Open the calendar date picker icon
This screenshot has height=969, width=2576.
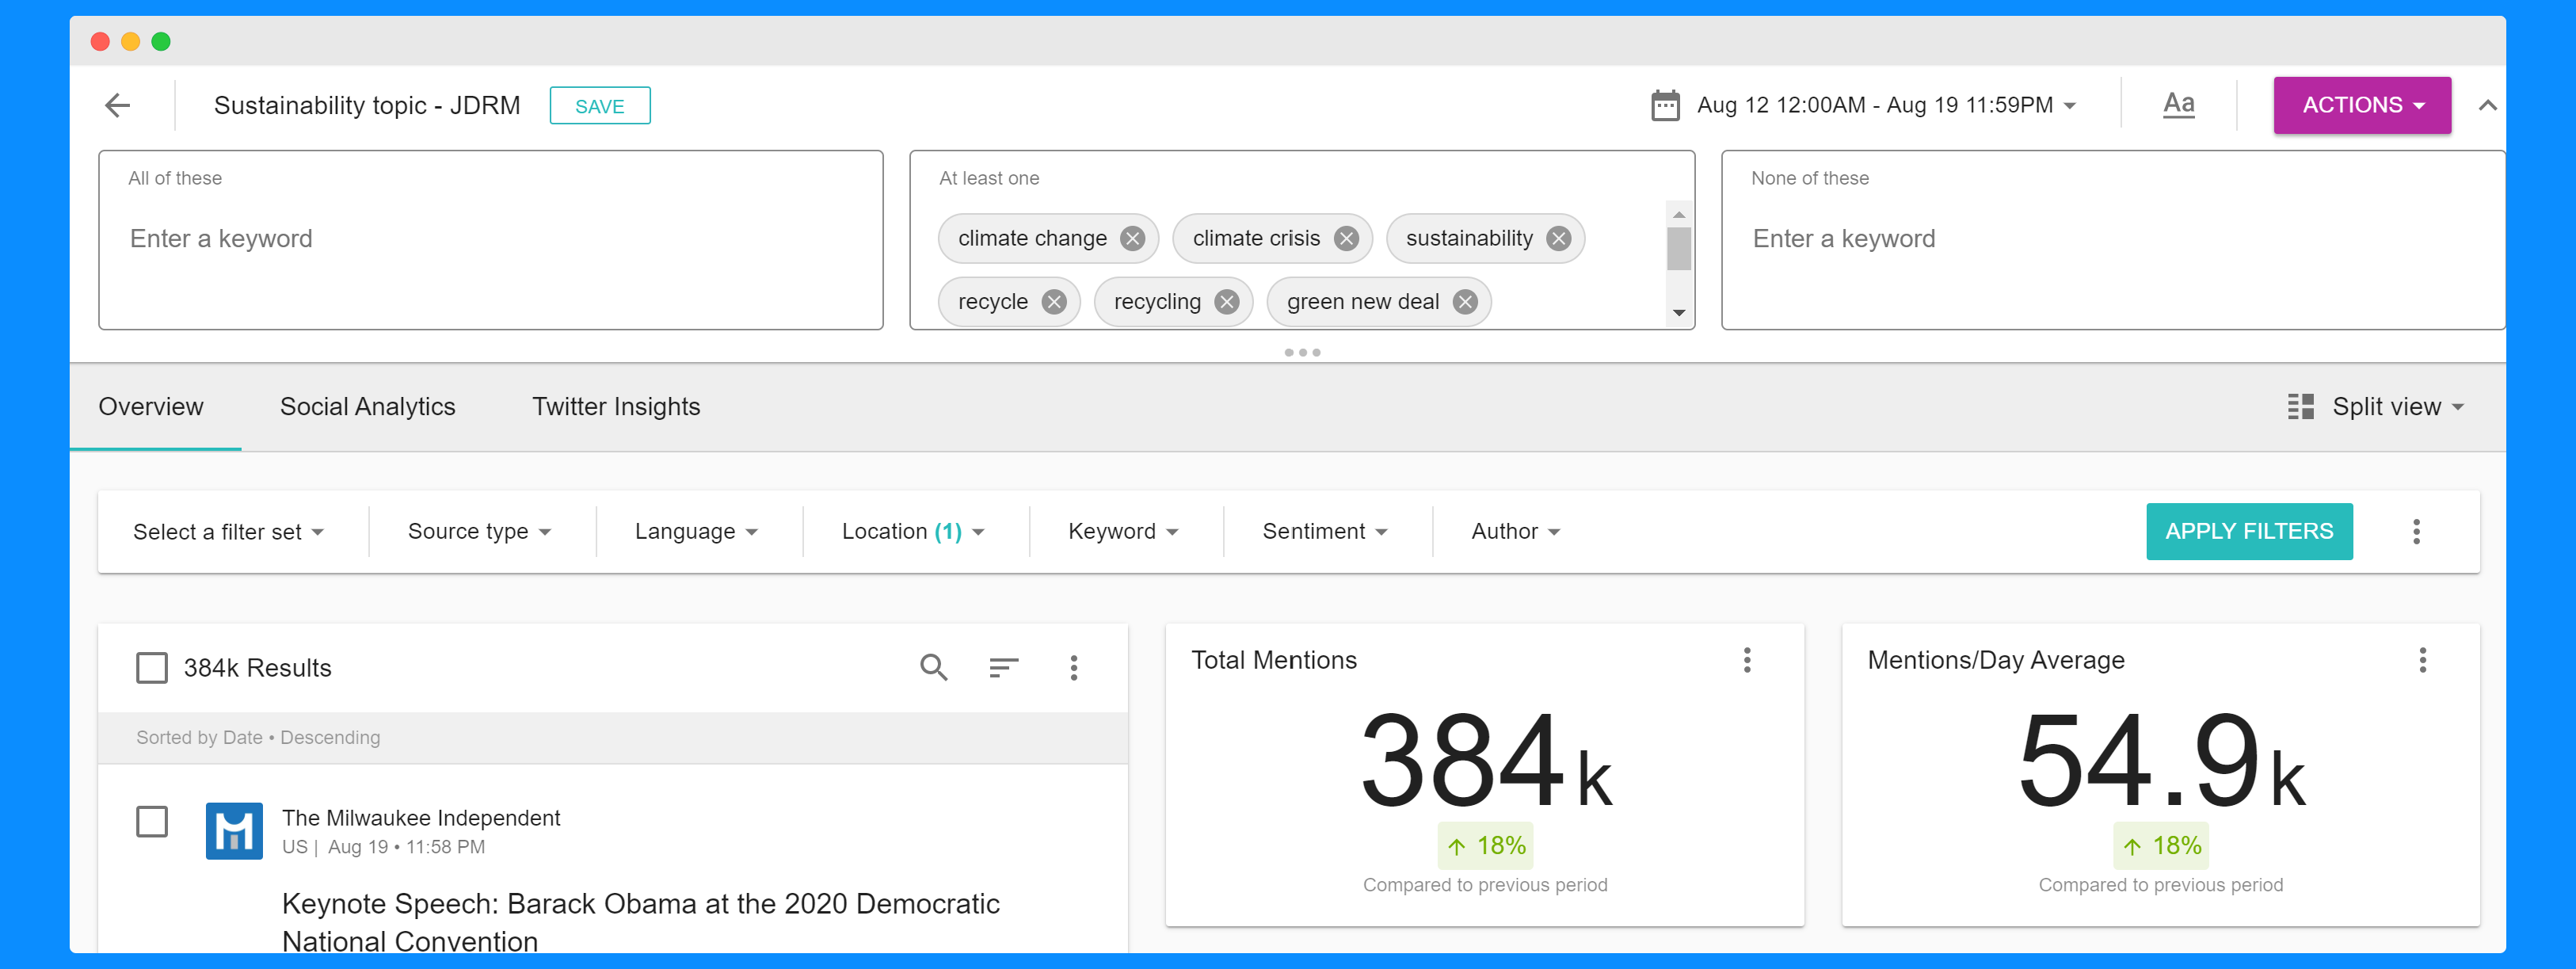(1665, 105)
